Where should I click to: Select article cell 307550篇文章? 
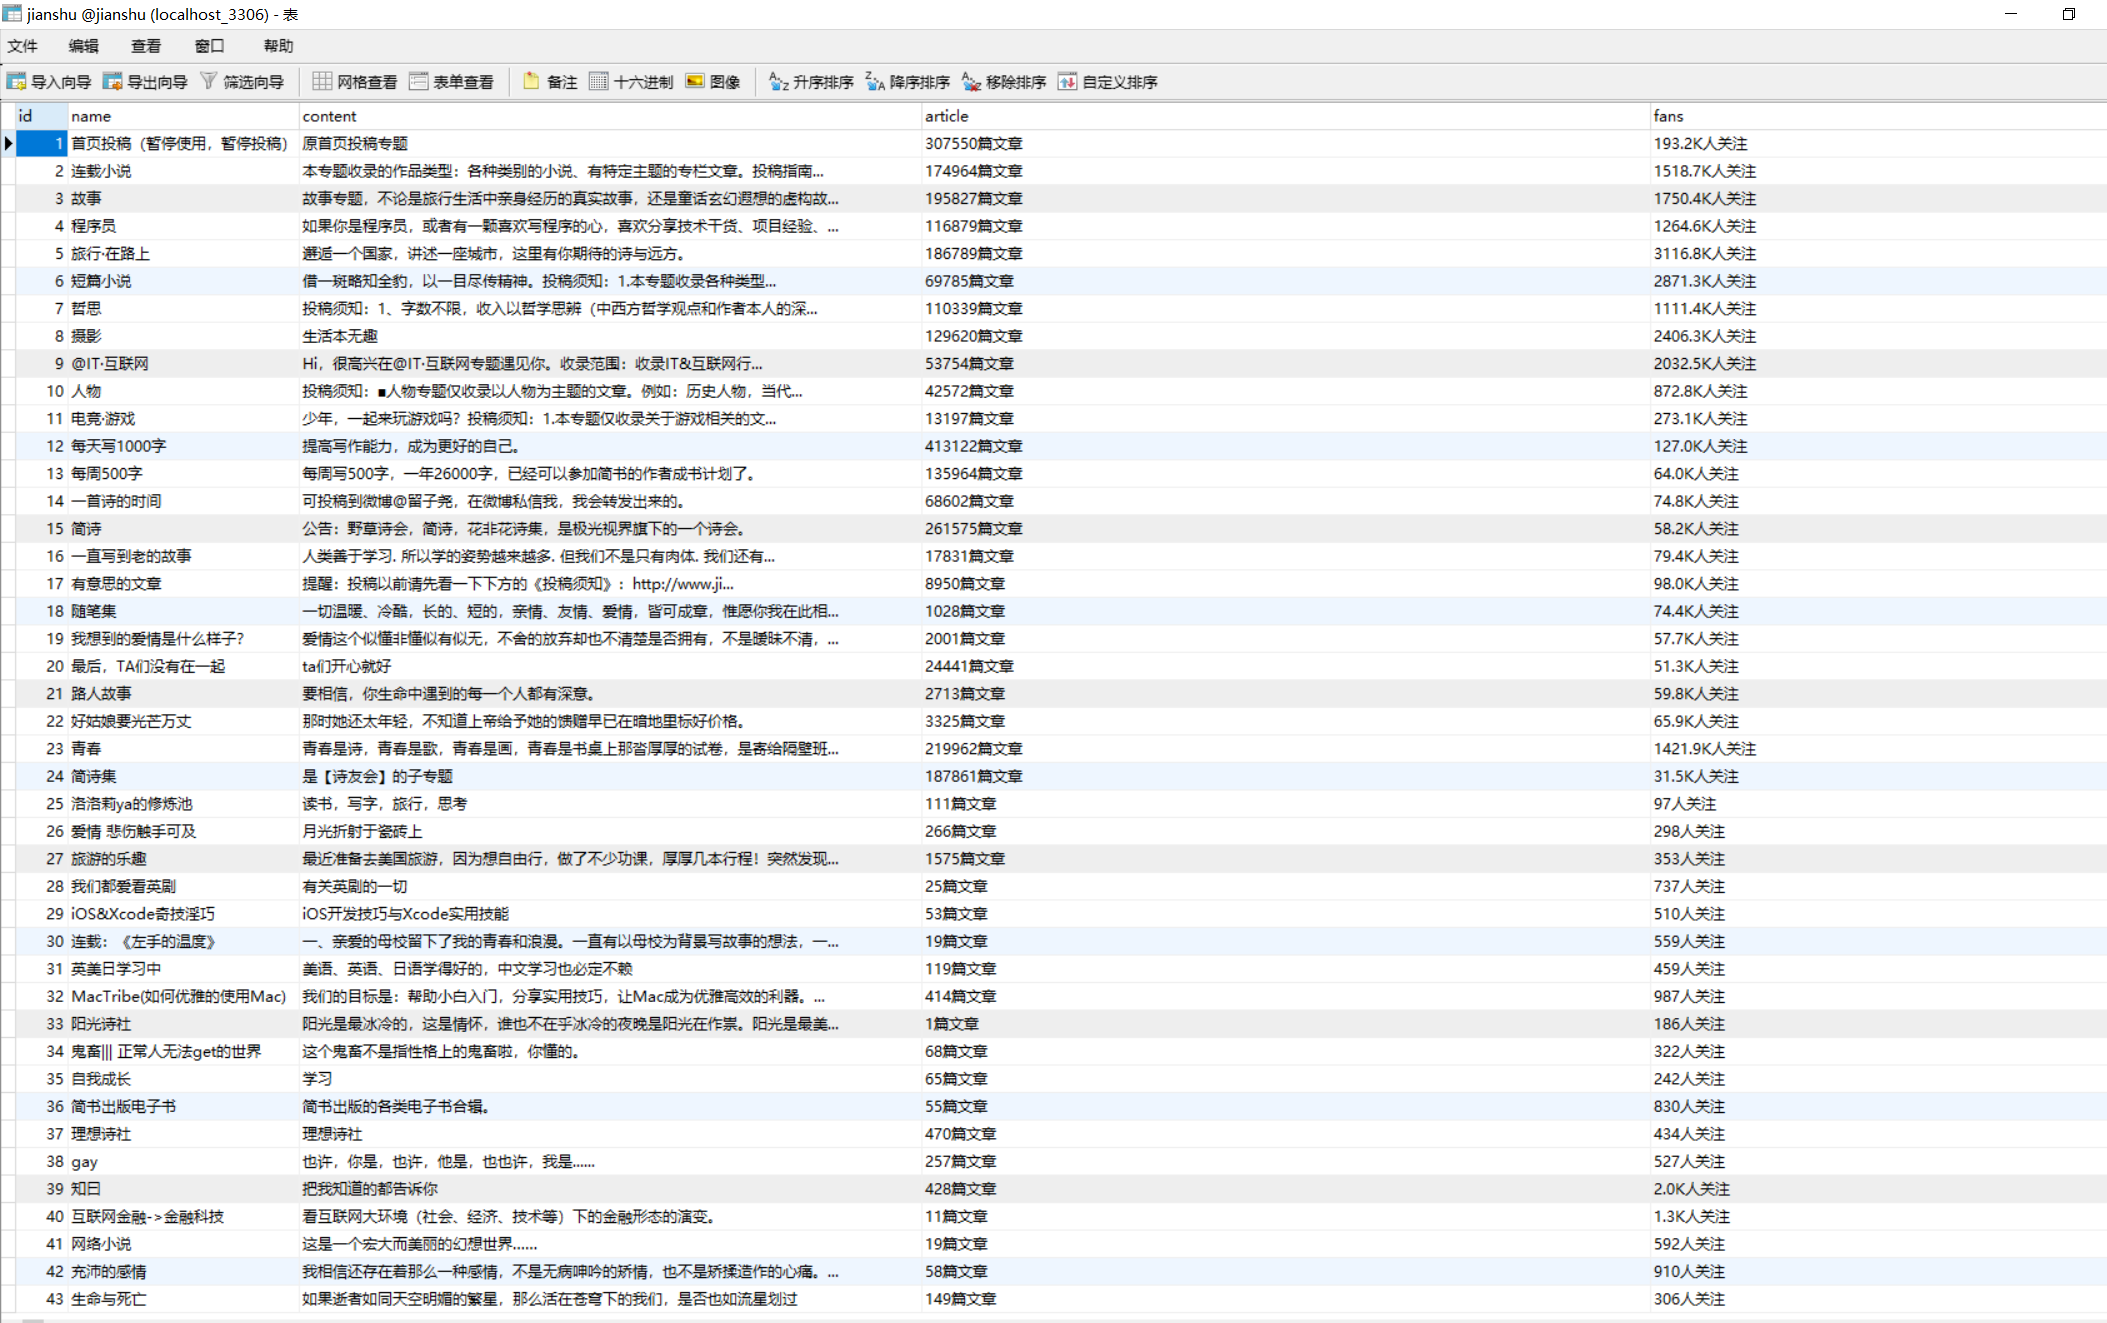tap(1286, 144)
